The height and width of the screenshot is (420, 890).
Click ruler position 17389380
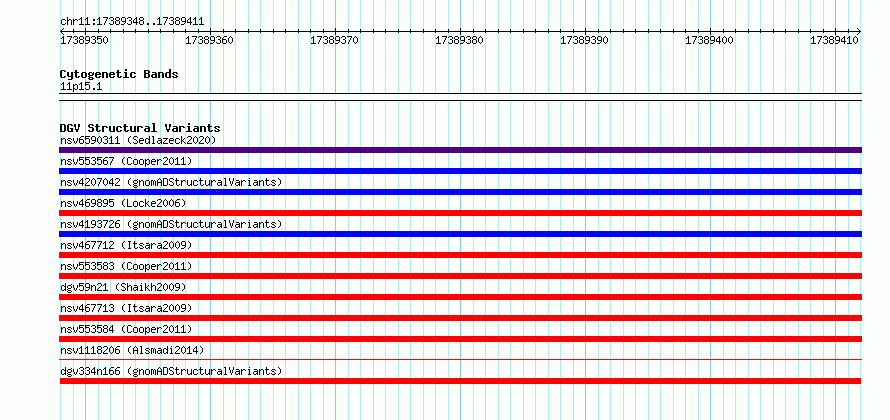tap(460, 40)
